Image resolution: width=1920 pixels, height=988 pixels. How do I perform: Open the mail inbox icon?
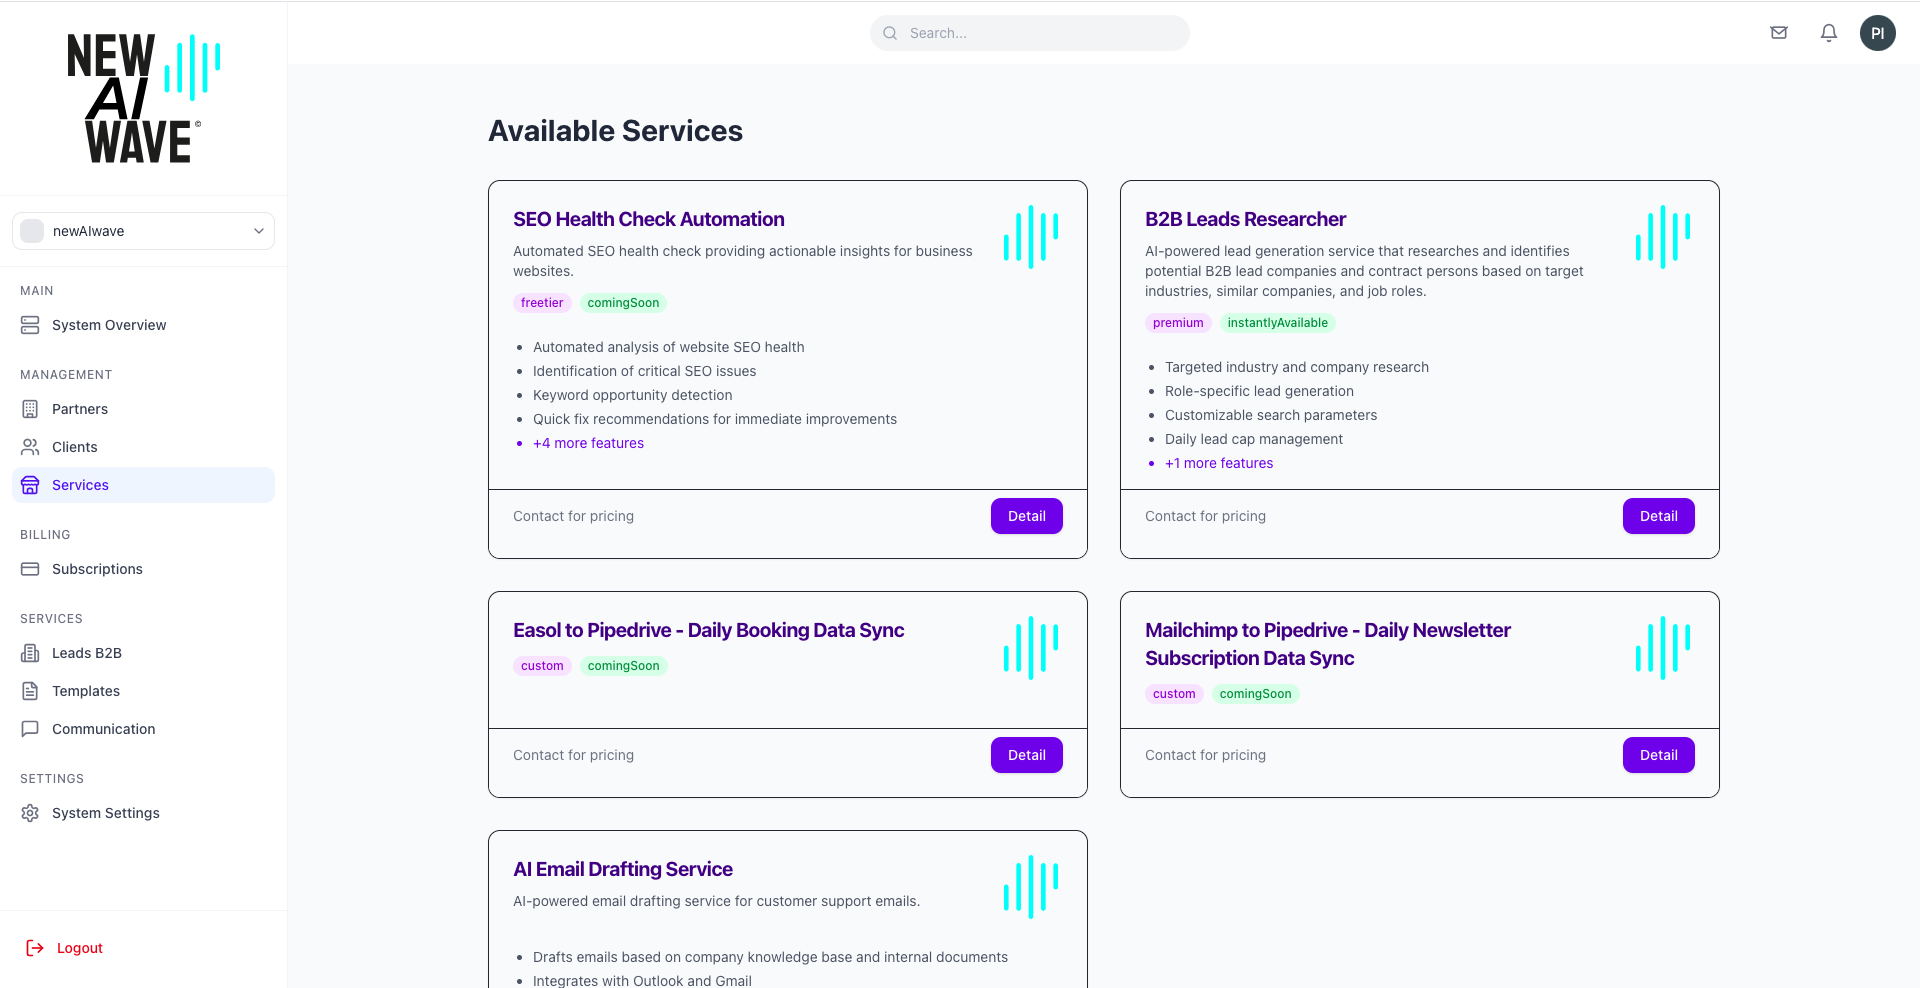click(1779, 33)
